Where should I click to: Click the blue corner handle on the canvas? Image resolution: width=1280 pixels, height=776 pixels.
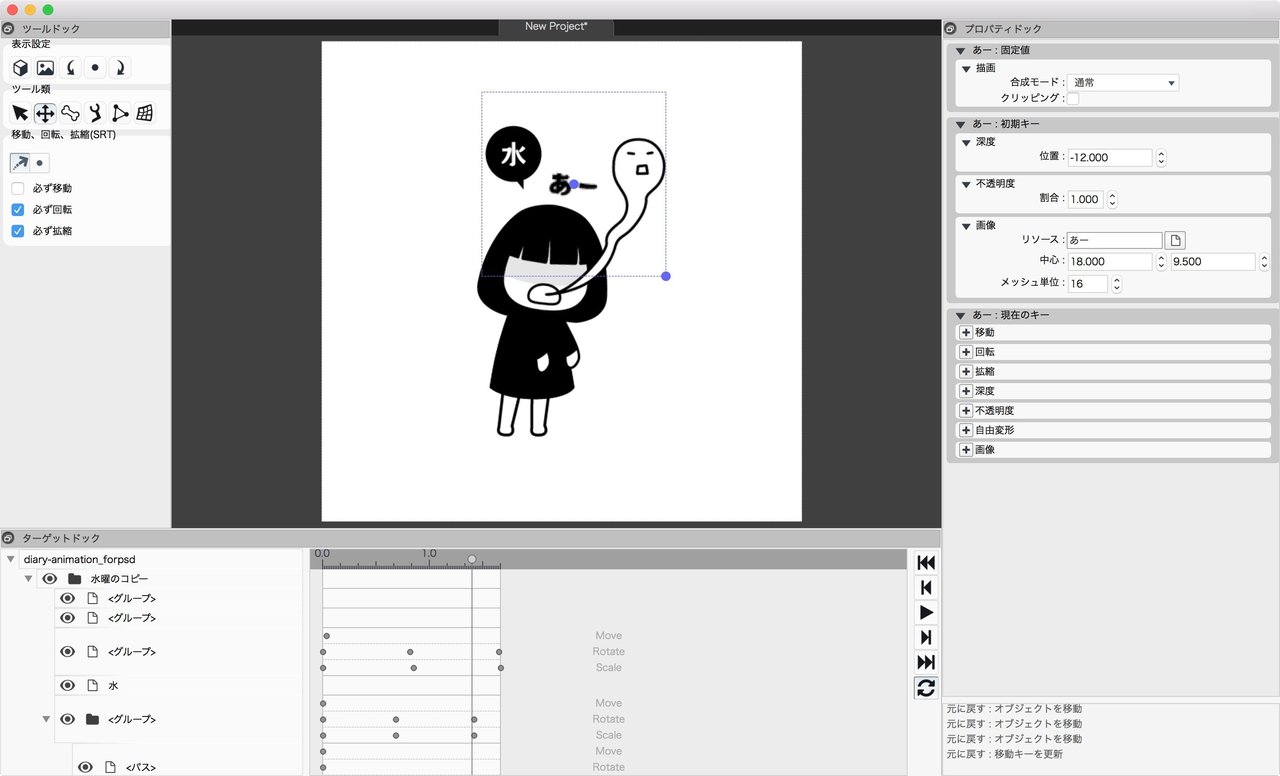(x=666, y=276)
